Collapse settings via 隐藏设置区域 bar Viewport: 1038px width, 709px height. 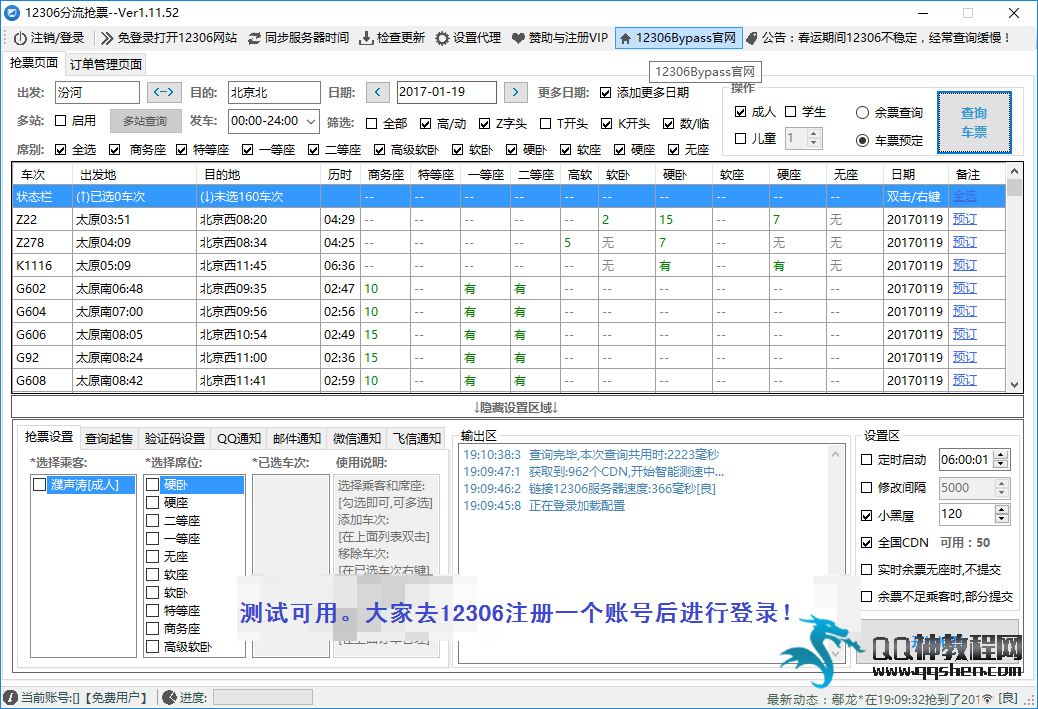point(517,408)
